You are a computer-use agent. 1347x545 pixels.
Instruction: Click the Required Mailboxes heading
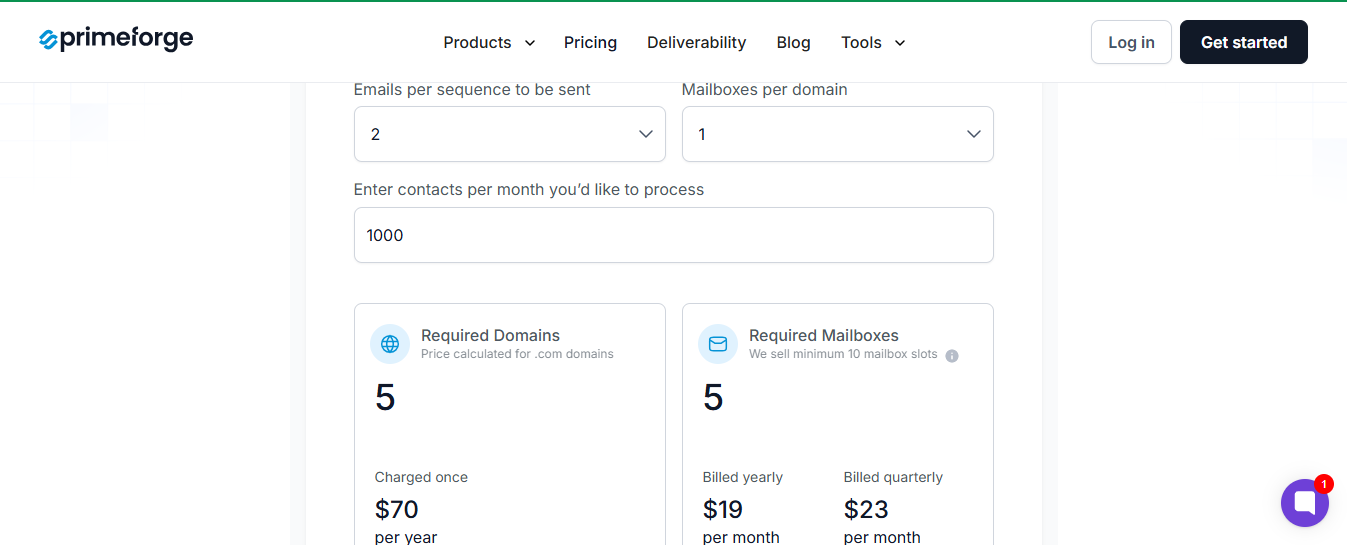point(823,336)
